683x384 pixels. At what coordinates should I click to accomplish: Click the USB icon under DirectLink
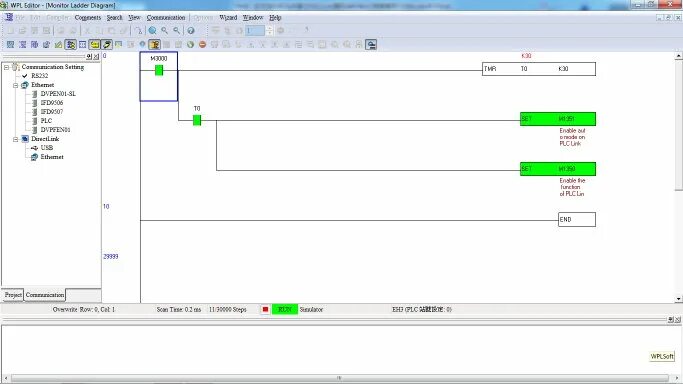[34, 148]
